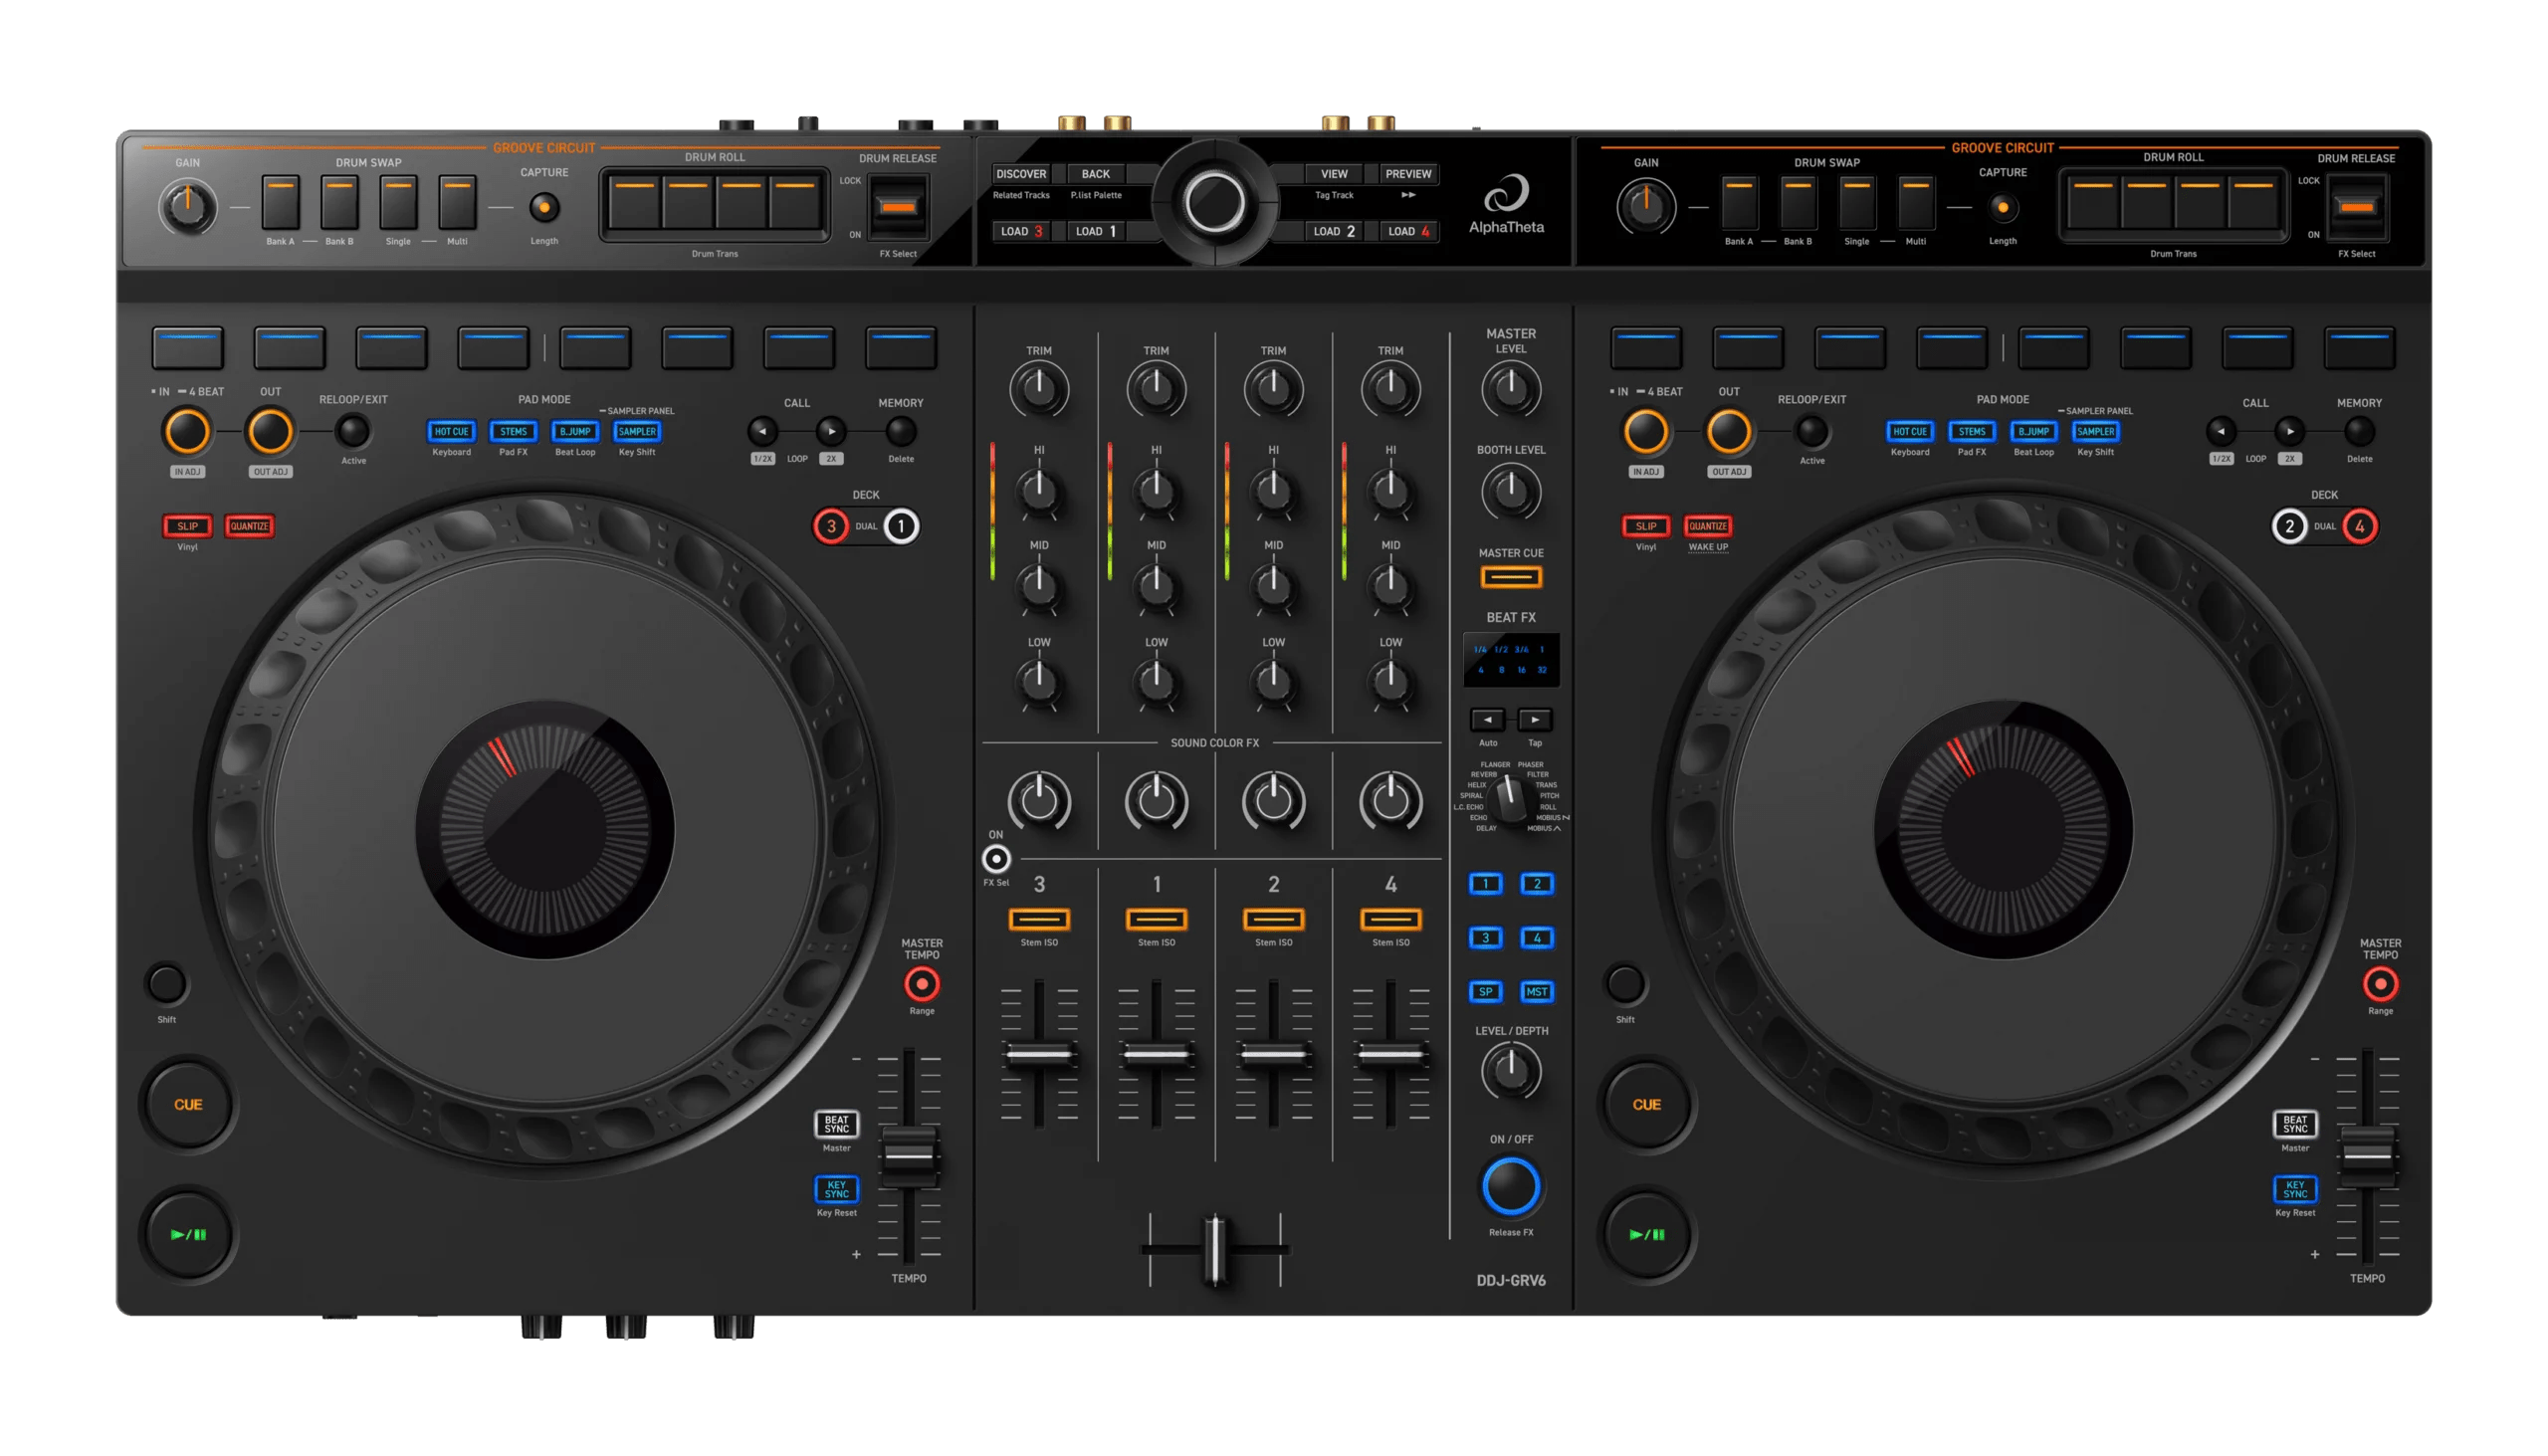The image size is (2548, 1456).
Task: Toggle left deck SLIP button
Action: click(x=187, y=526)
